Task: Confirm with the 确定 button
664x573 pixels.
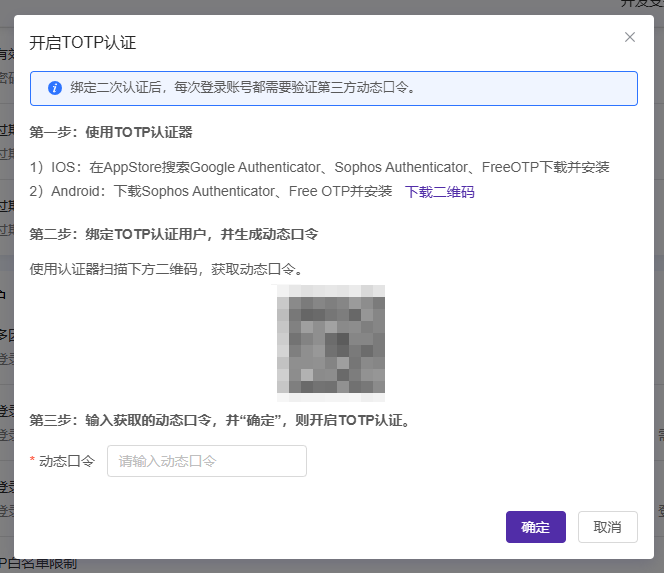Action: (536, 527)
